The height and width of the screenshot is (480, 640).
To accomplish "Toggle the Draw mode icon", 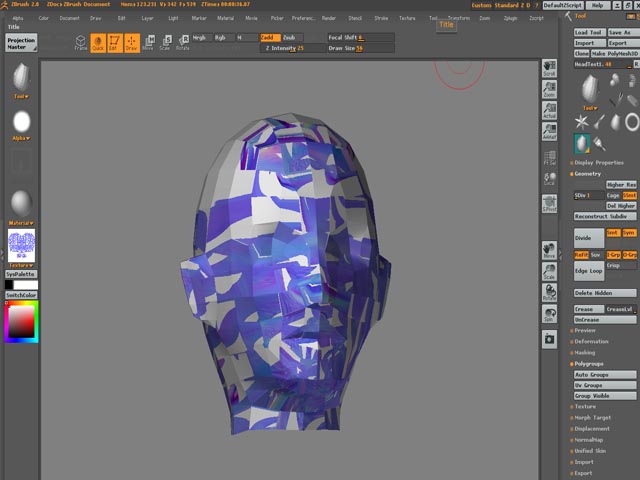I will point(131,43).
